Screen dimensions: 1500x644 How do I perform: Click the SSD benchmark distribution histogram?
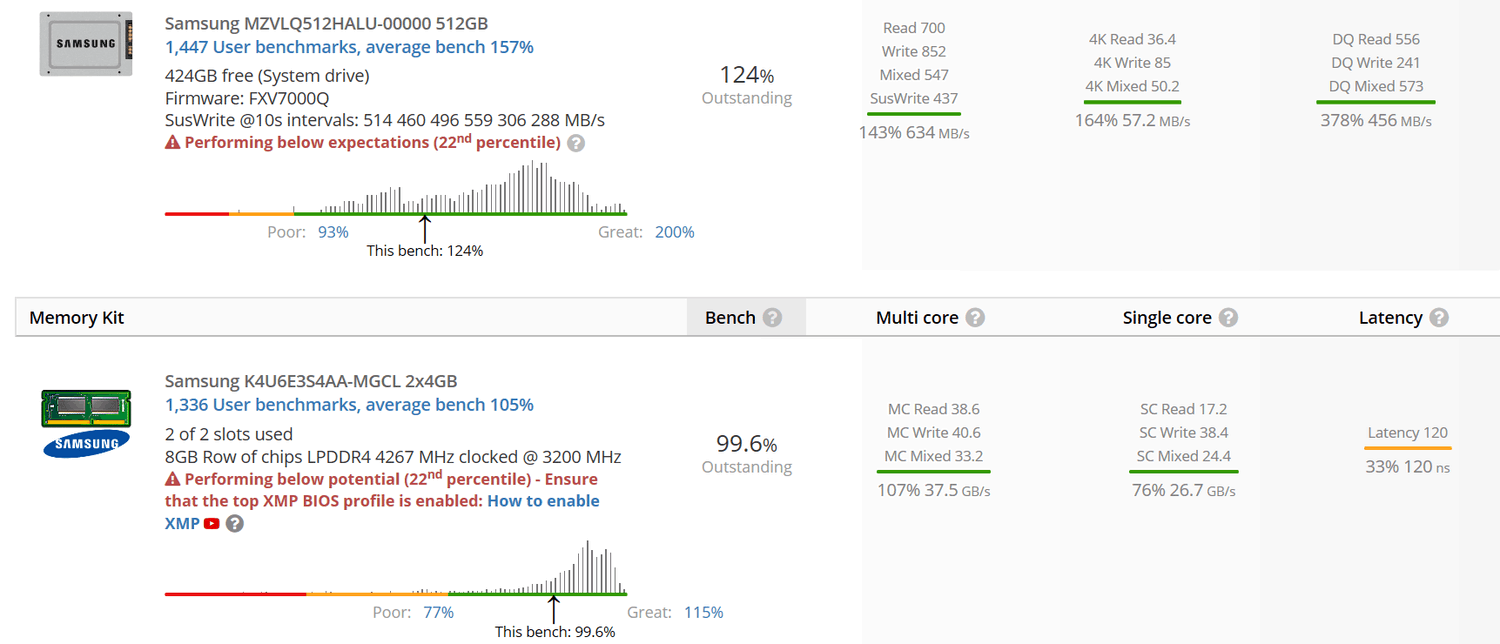(396, 188)
